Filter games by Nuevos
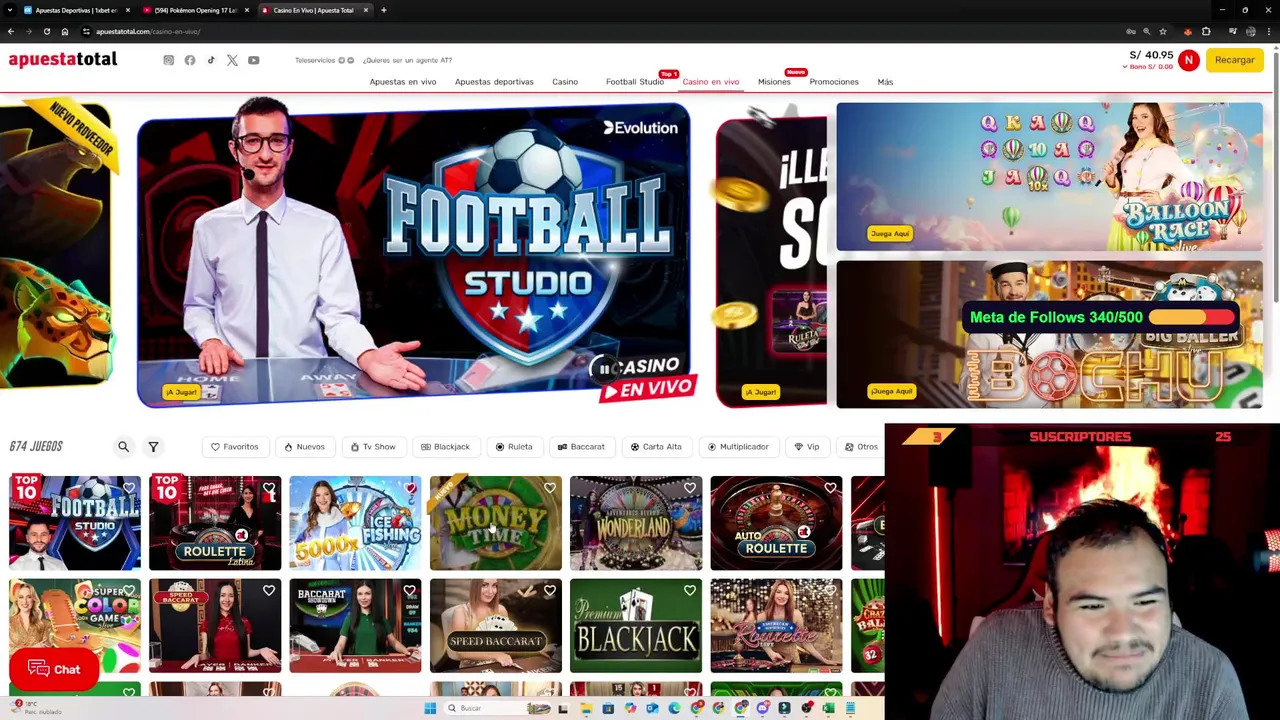Screen dimensions: 1280x720 [304, 447]
